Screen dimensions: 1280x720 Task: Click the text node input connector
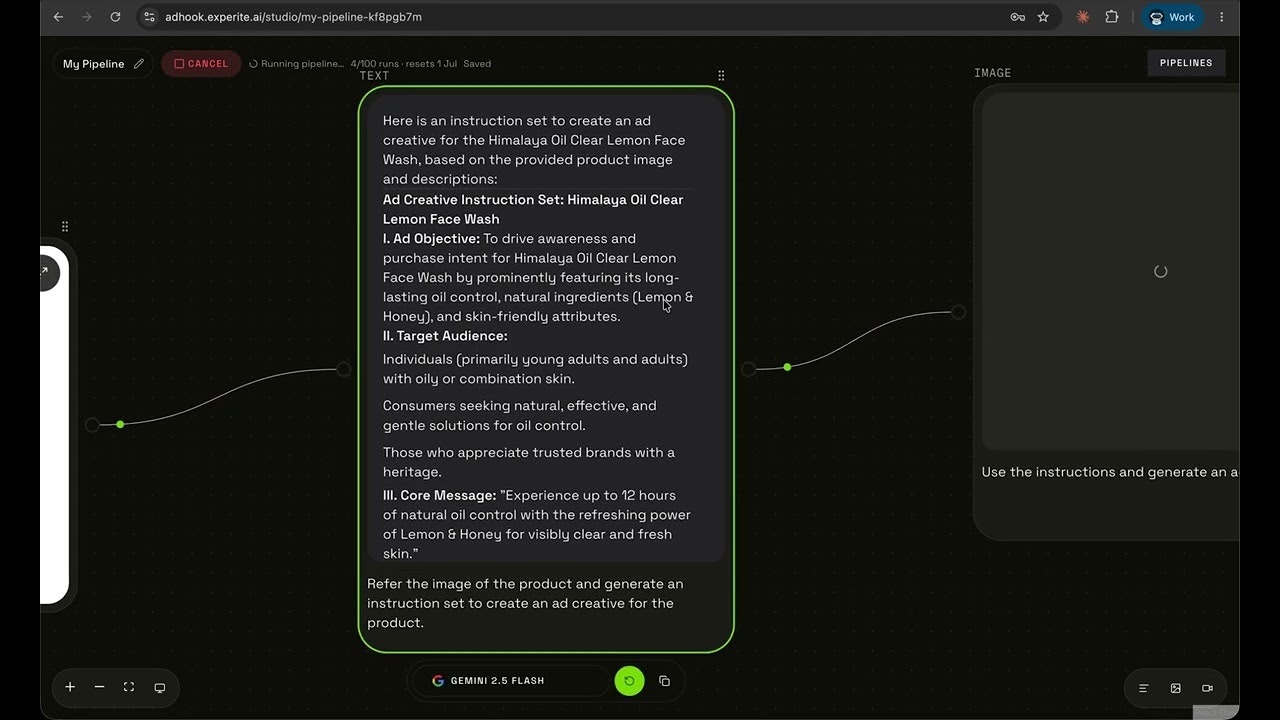pyautogui.click(x=343, y=369)
